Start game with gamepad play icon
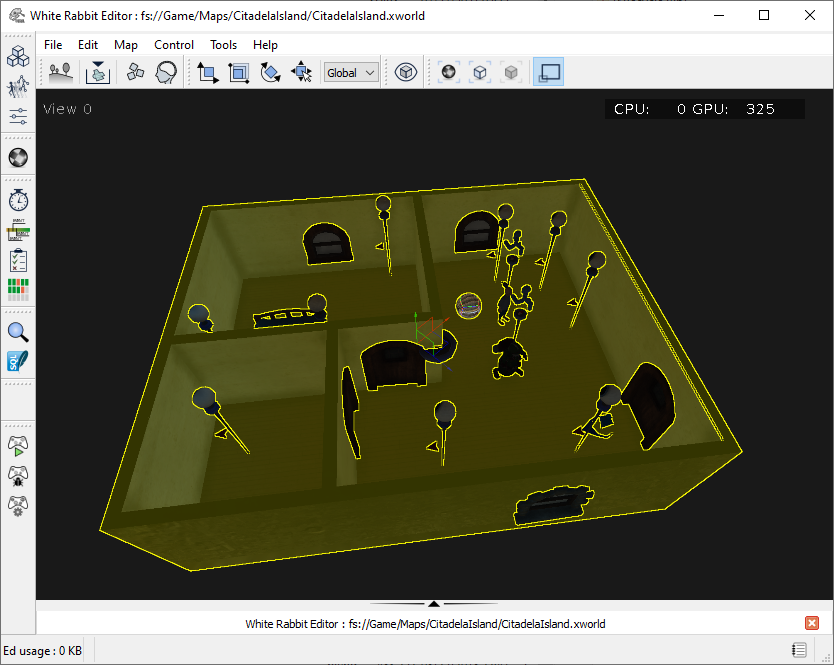The width and height of the screenshot is (834, 665). pos(18,446)
